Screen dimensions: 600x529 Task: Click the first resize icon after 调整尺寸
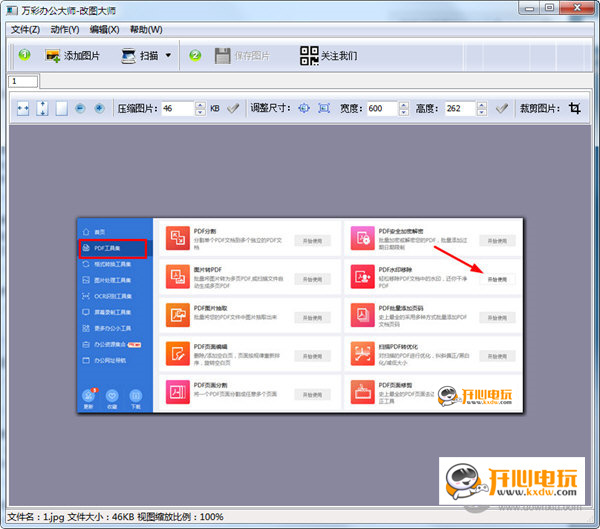pyautogui.click(x=305, y=108)
